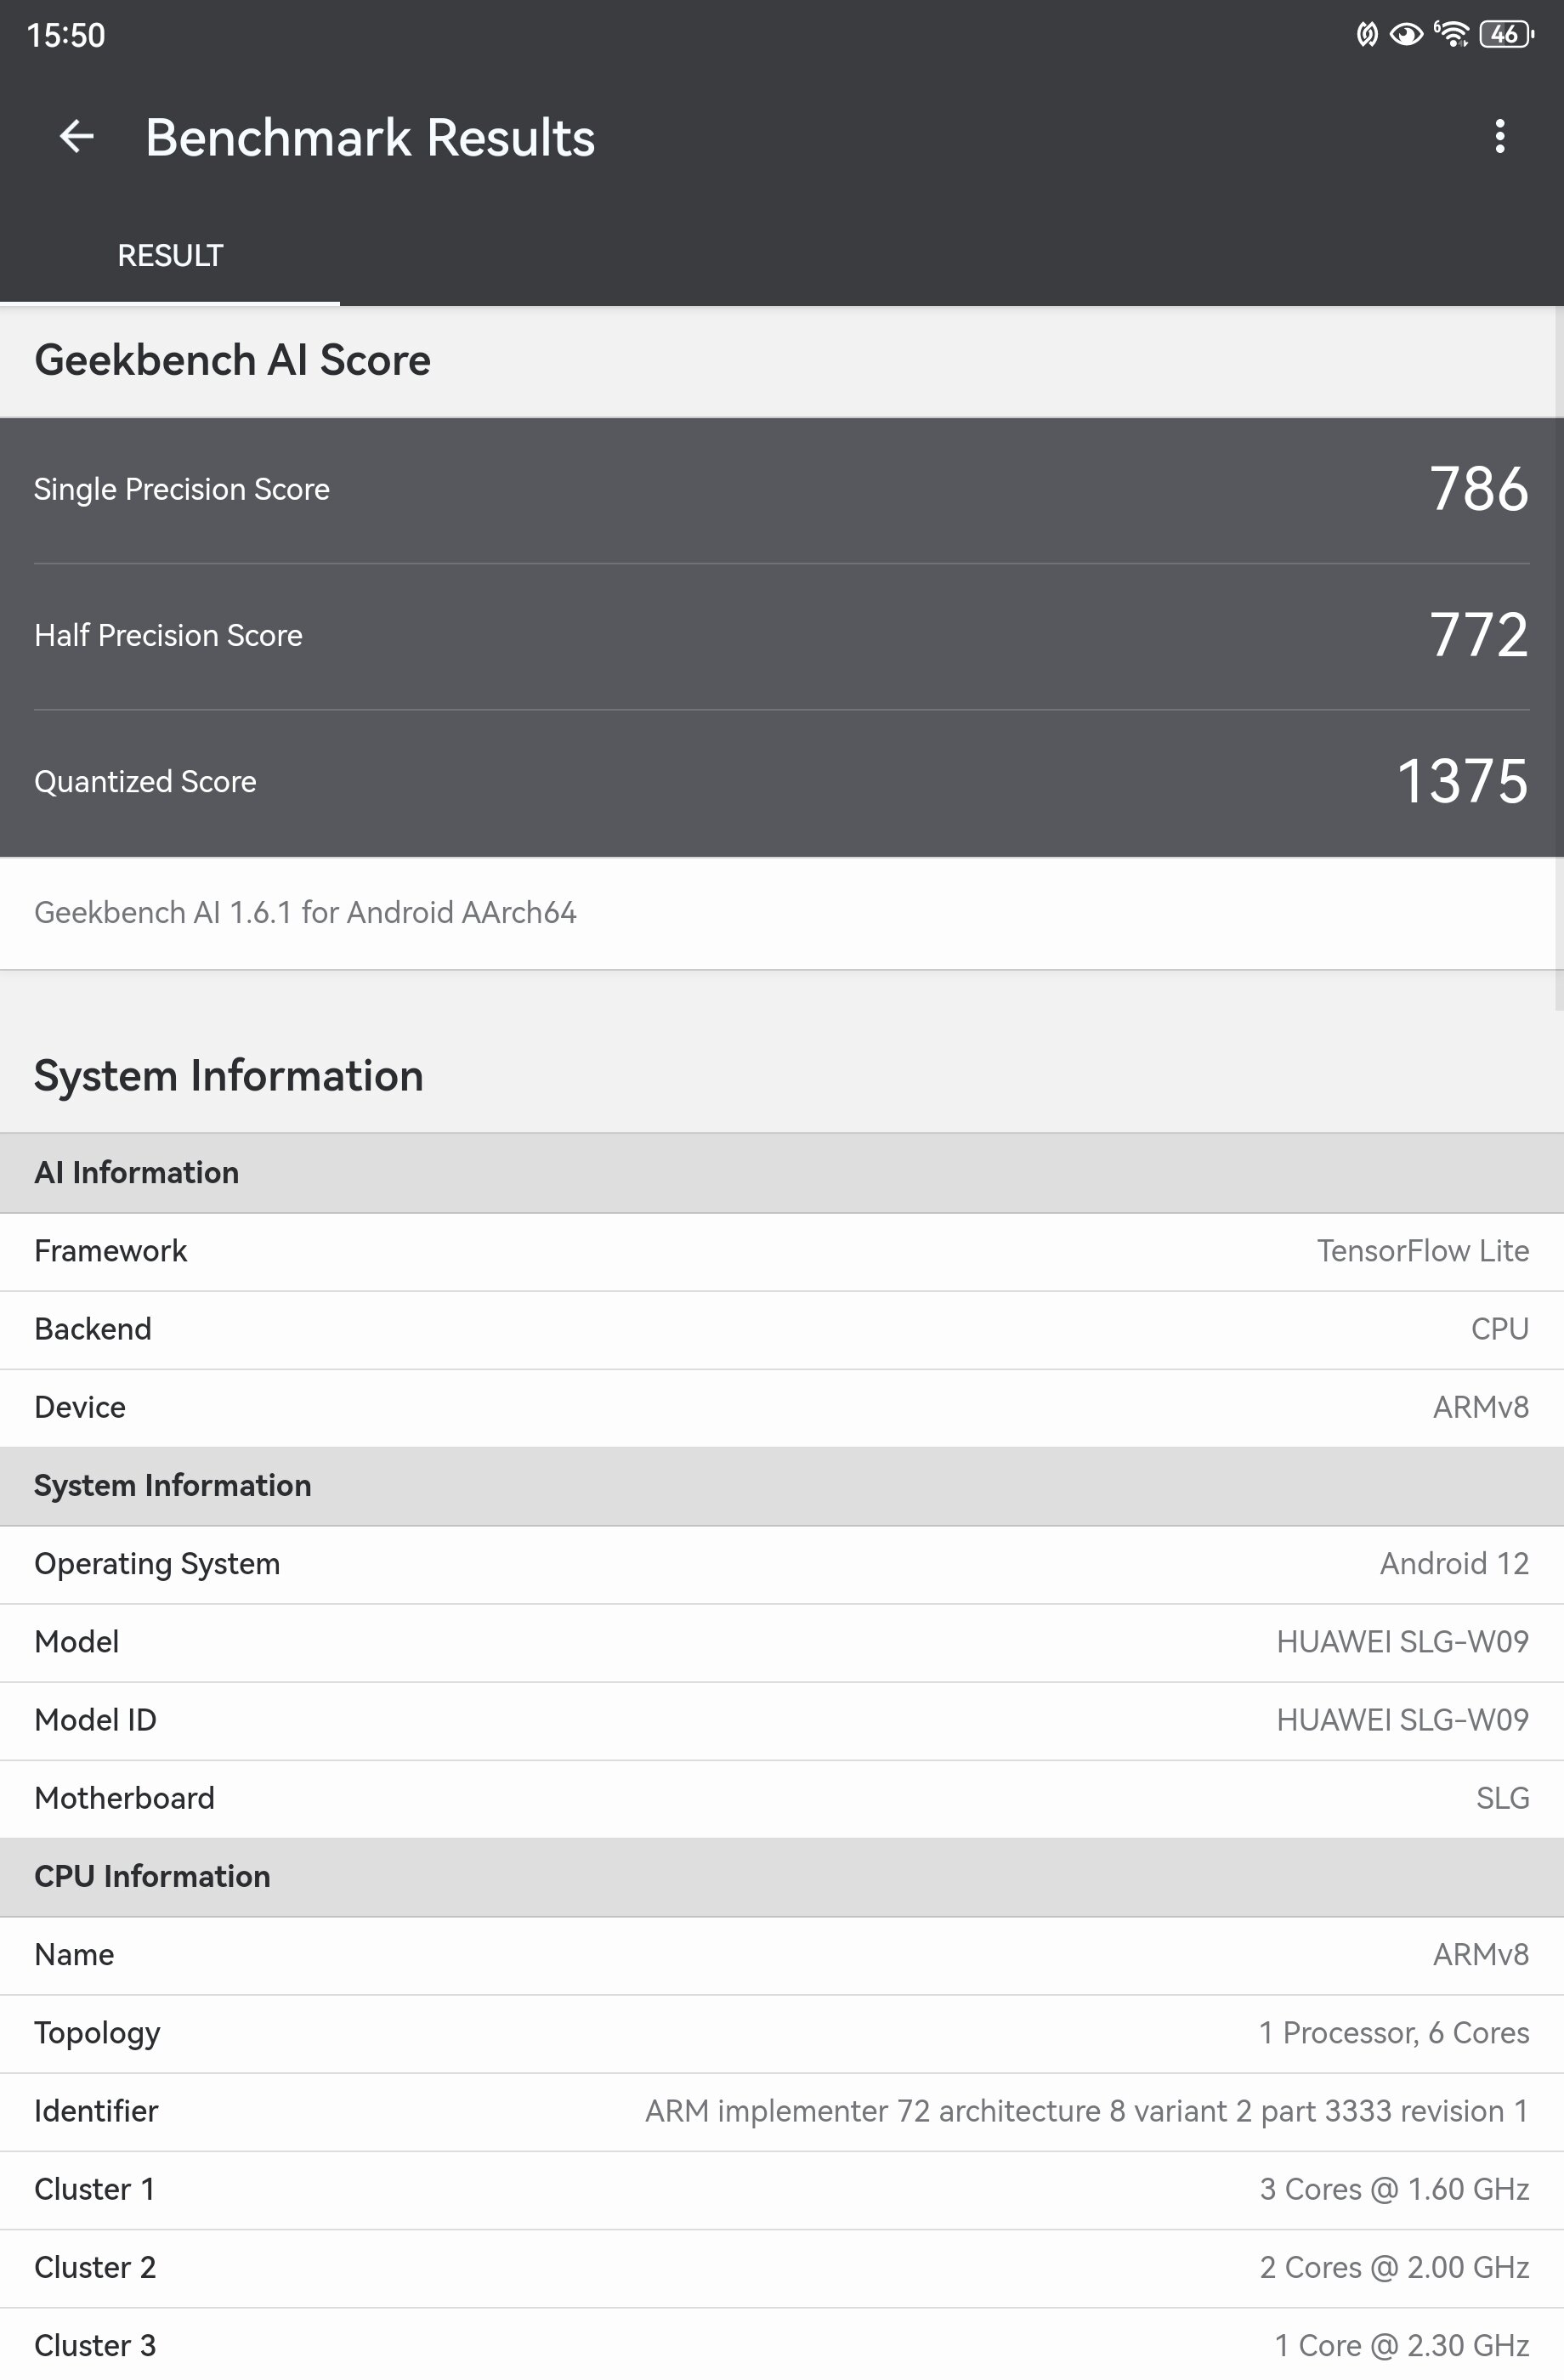Image resolution: width=1564 pixels, height=2380 pixels.
Task: Tap the Operating System Android 12 row
Action: pos(781,1564)
